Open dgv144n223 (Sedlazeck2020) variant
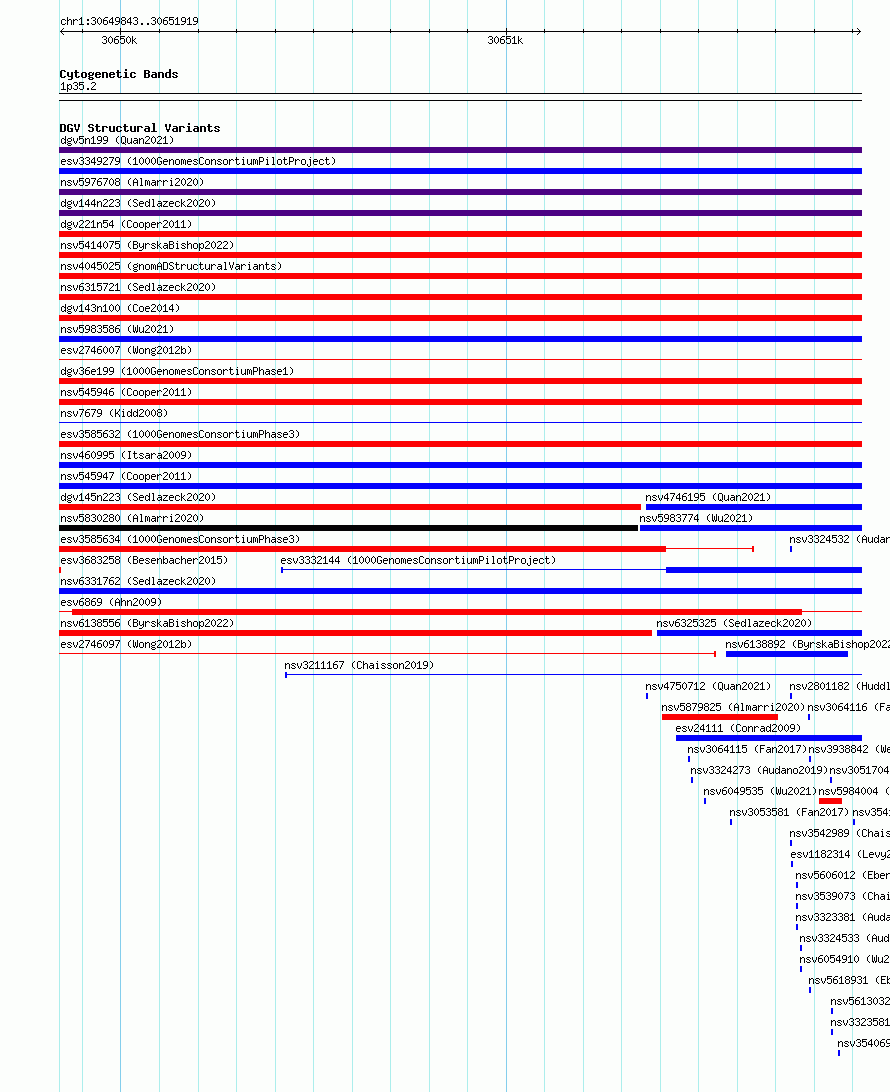 click(138, 203)
